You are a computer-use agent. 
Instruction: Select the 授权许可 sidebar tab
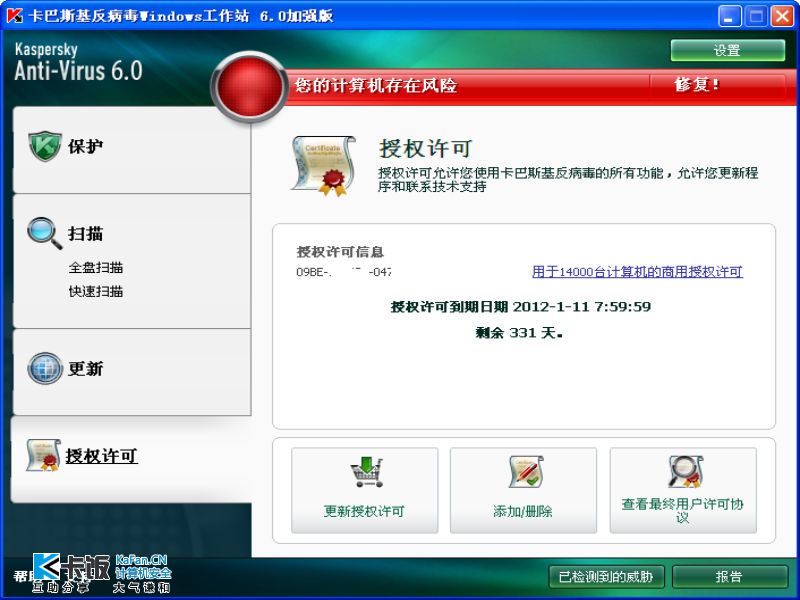102,456
